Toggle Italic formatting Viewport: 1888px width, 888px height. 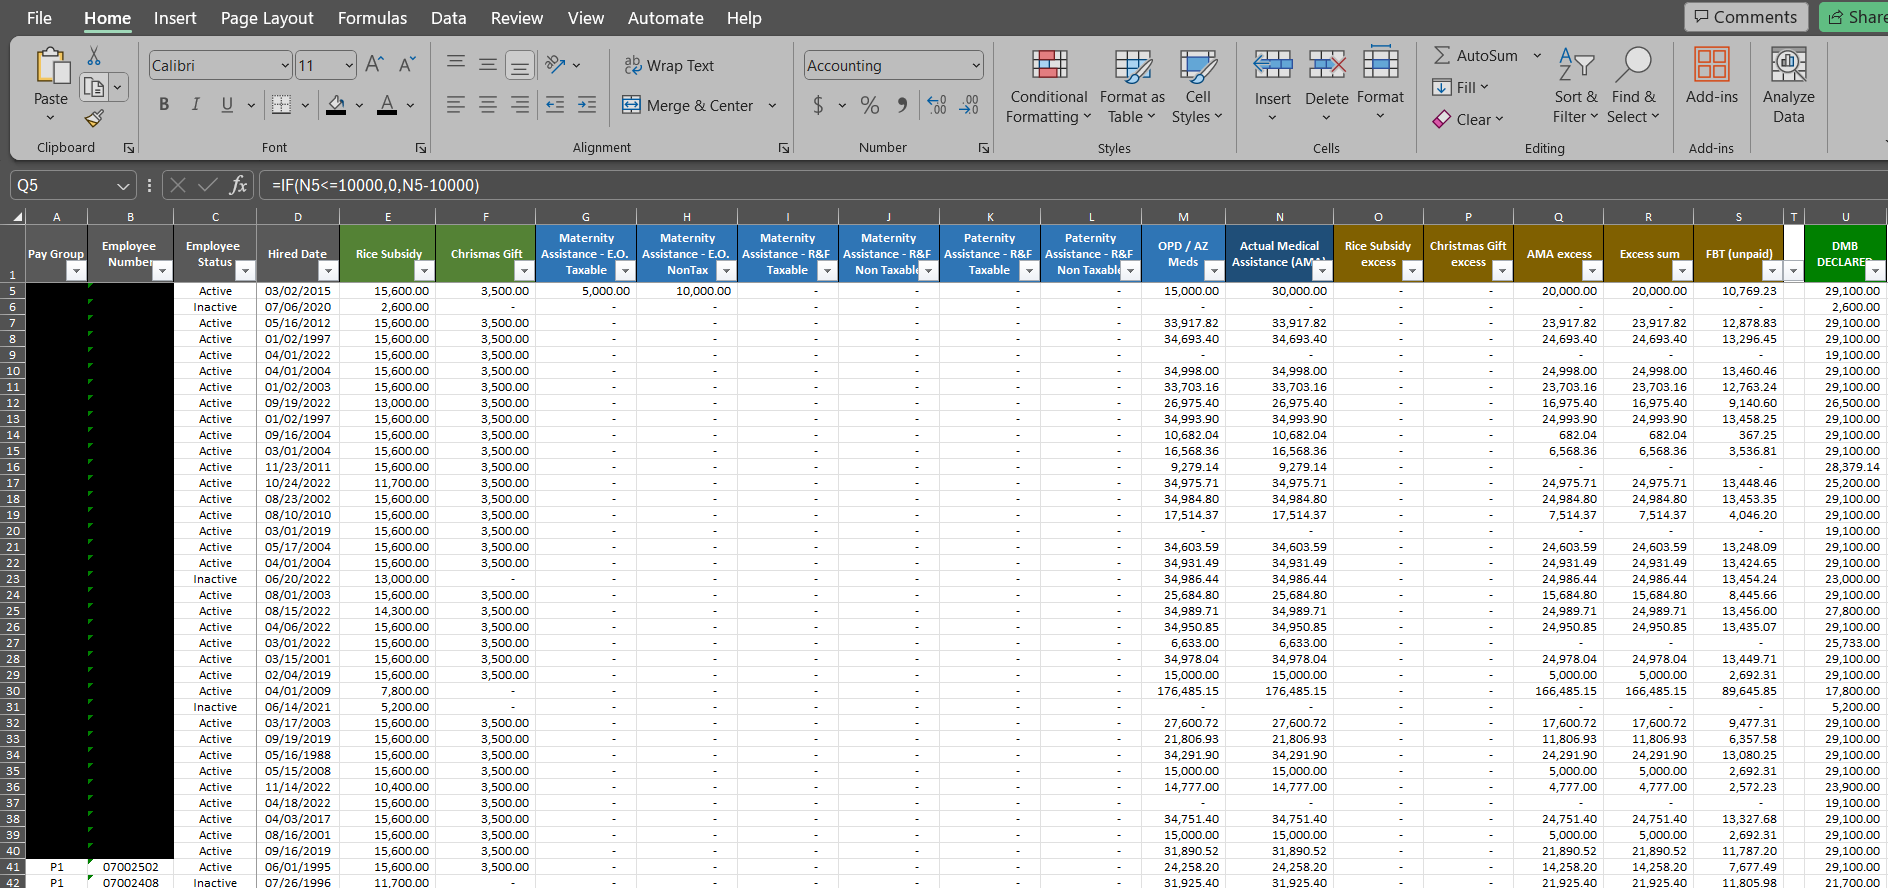[196, 105]
